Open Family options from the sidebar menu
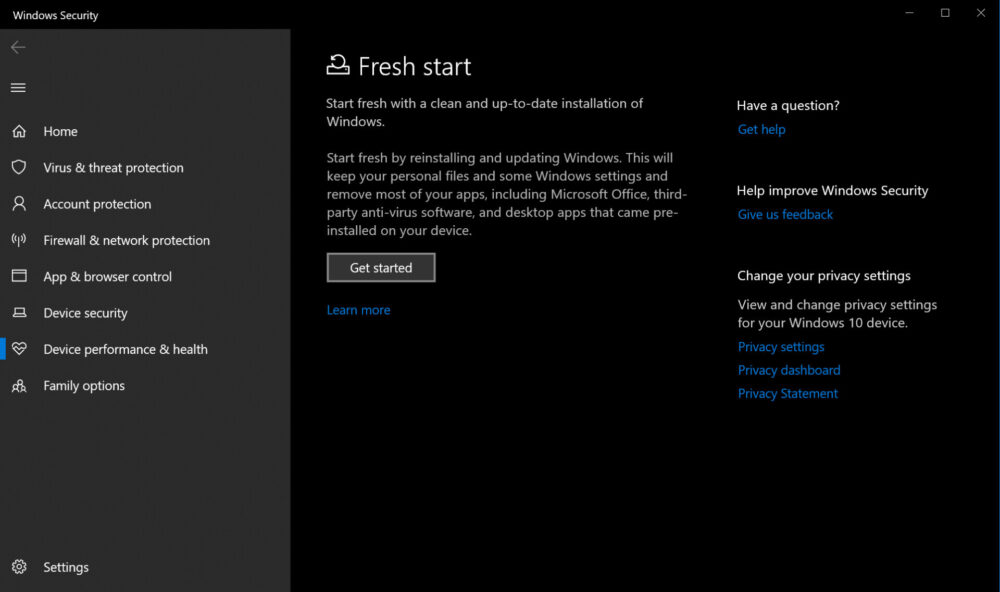 coord(84,385)
